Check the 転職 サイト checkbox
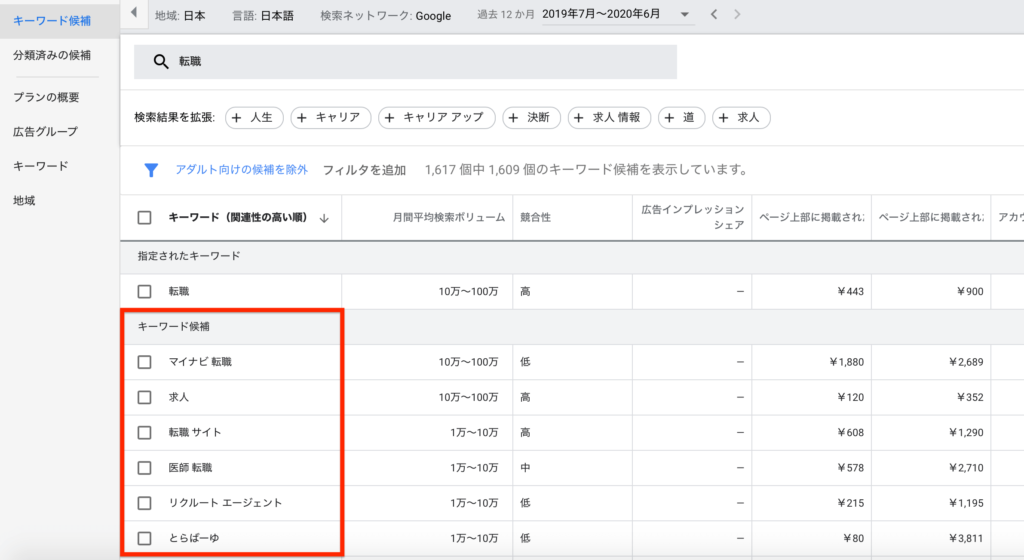 (144, 433)
